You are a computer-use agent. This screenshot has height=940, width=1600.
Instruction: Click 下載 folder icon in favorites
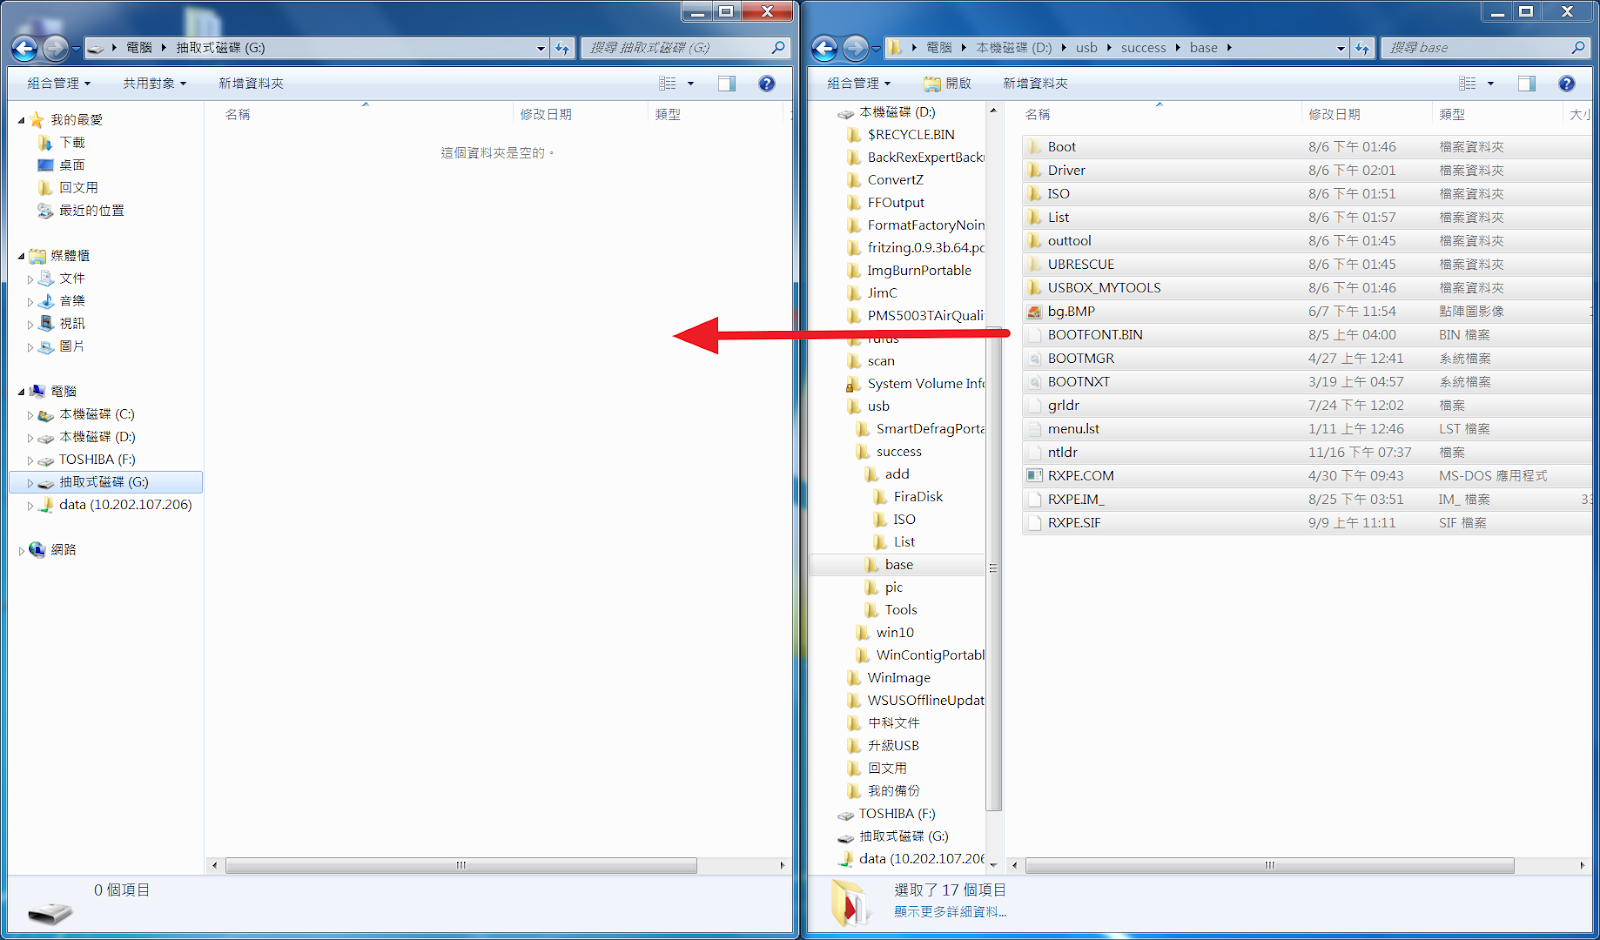[45, 143]
